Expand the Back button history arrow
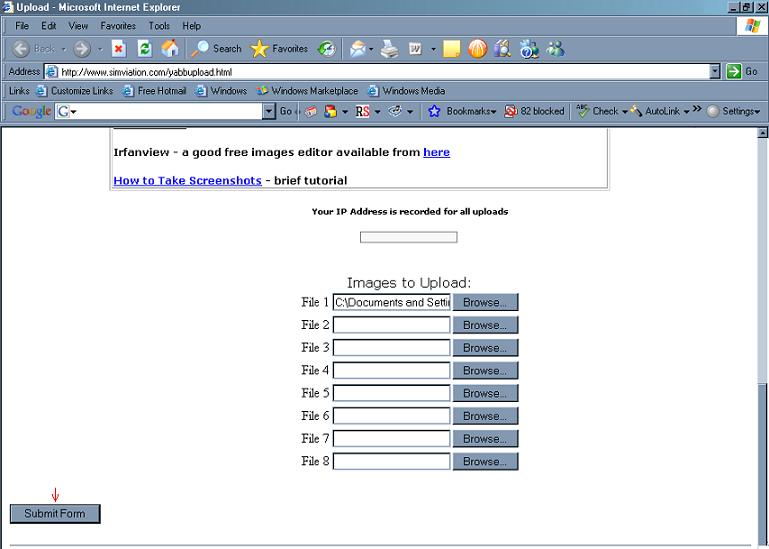 64,49
